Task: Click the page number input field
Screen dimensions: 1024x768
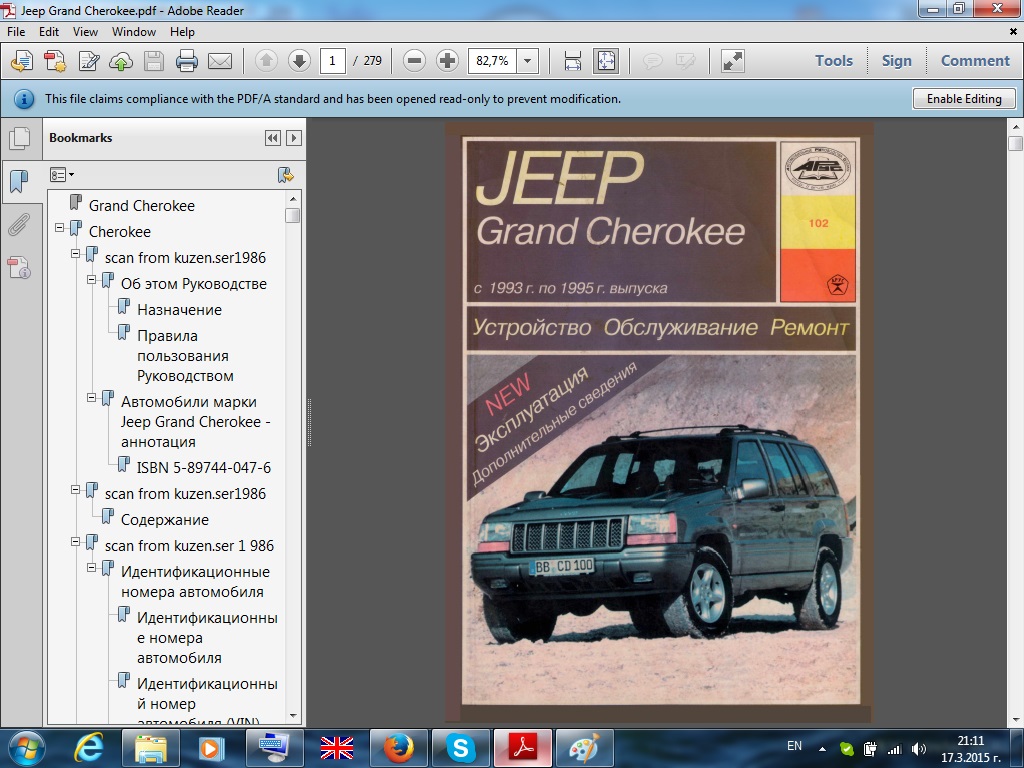Action: pos(332,61)
